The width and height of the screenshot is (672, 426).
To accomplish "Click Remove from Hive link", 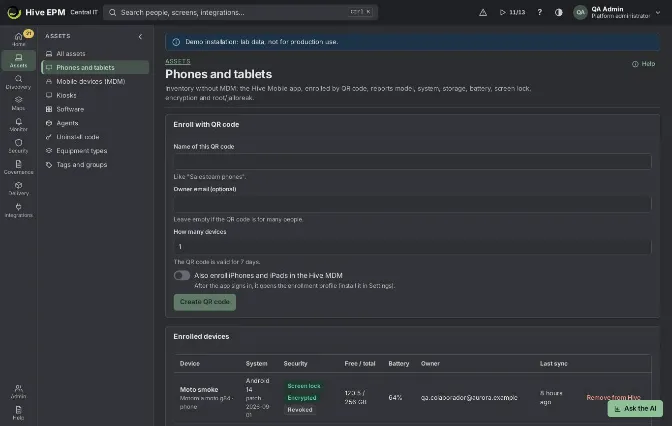I will 613,397.
